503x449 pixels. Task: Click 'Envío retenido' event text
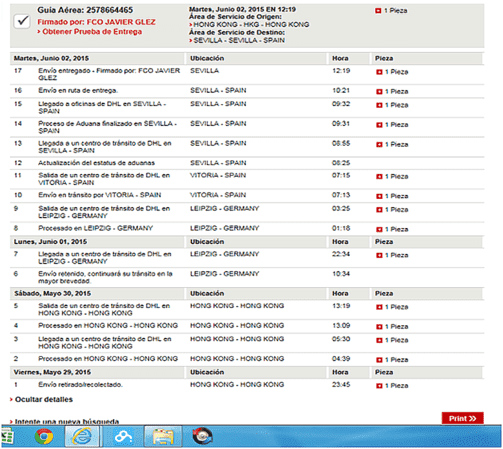[x=105, y=277]
